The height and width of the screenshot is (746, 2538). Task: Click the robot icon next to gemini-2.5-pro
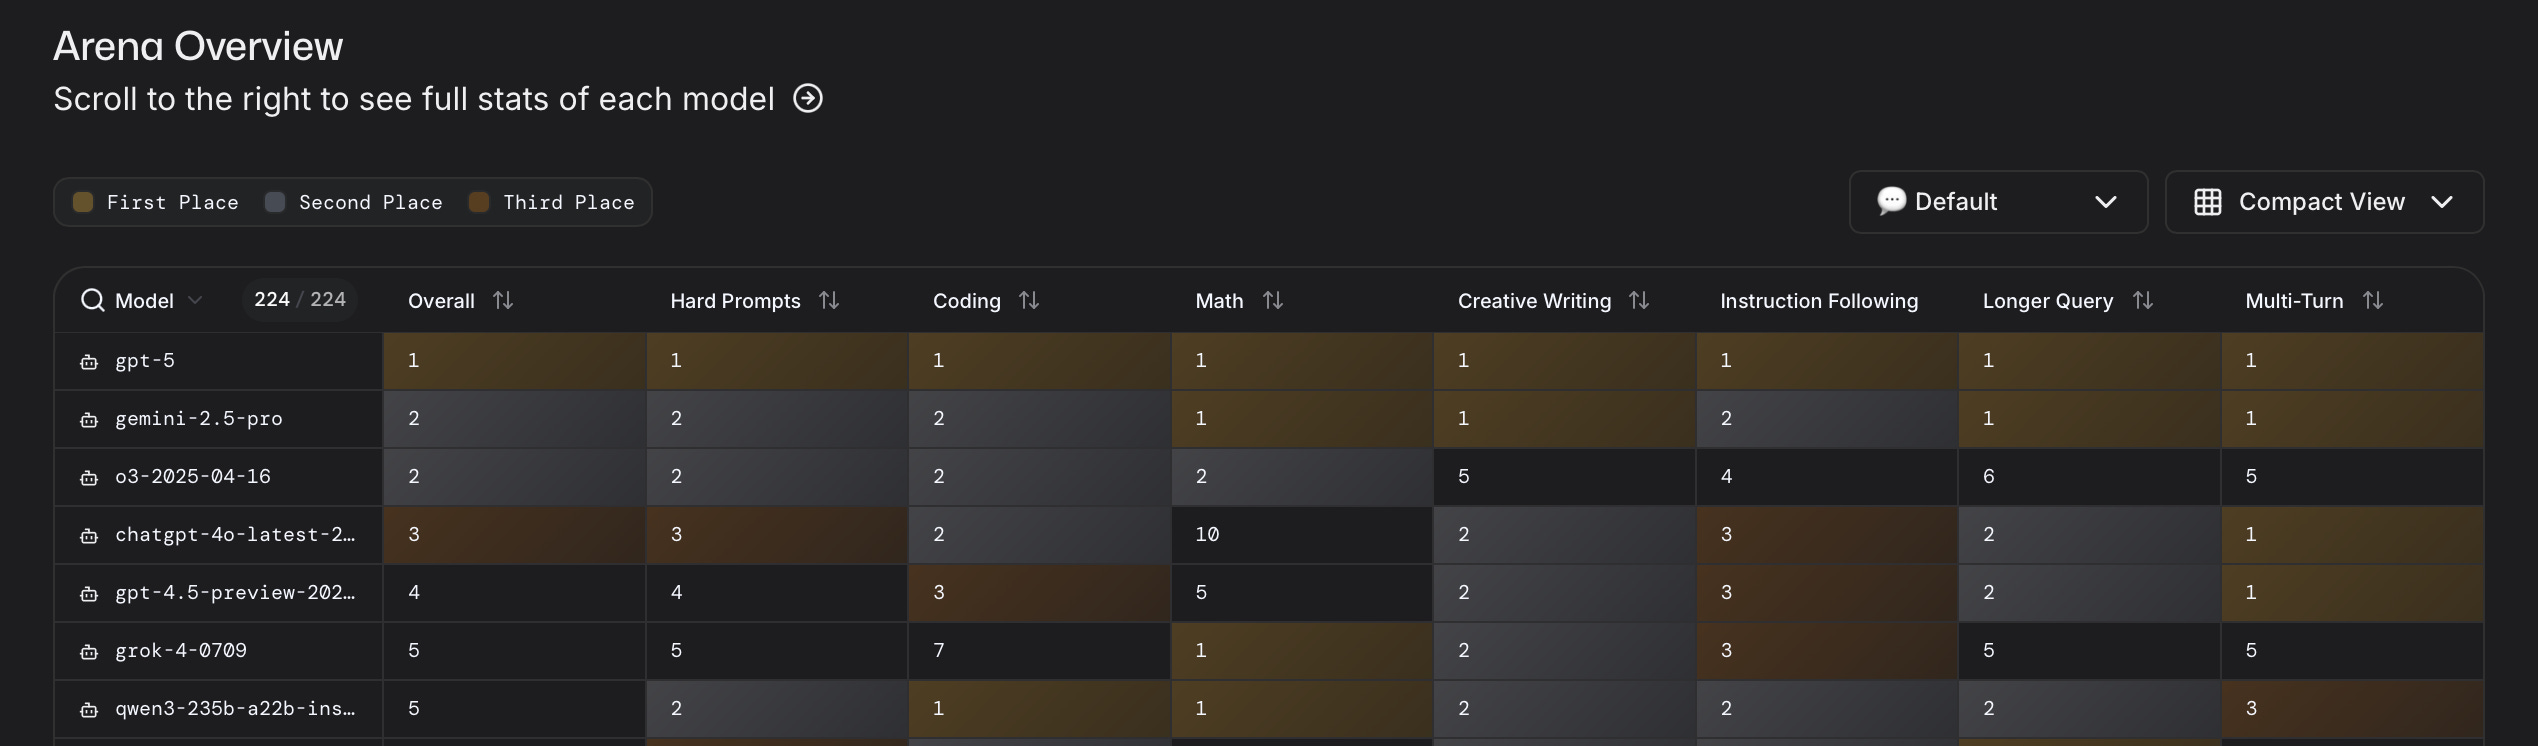[89, 420]
